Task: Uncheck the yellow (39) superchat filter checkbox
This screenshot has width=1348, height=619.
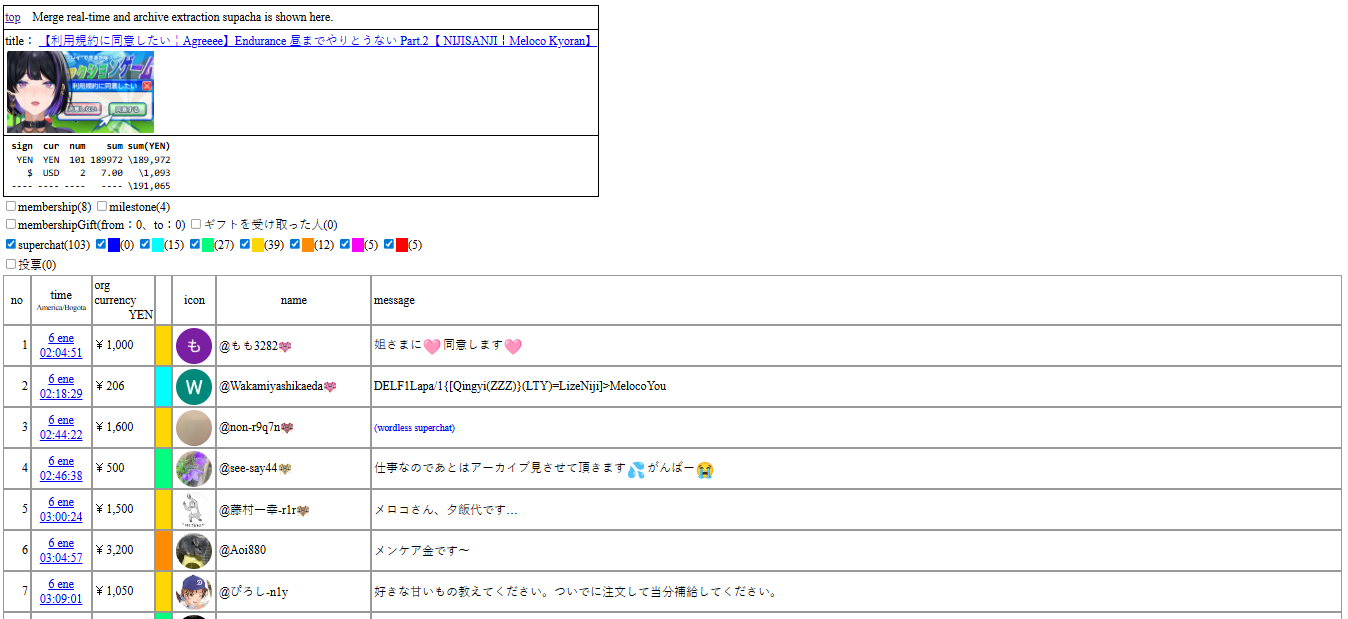Action: tap(245, 244)
